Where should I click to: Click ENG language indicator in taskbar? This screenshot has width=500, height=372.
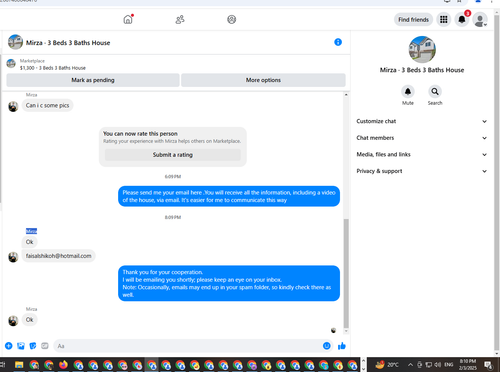click(449, 365)
